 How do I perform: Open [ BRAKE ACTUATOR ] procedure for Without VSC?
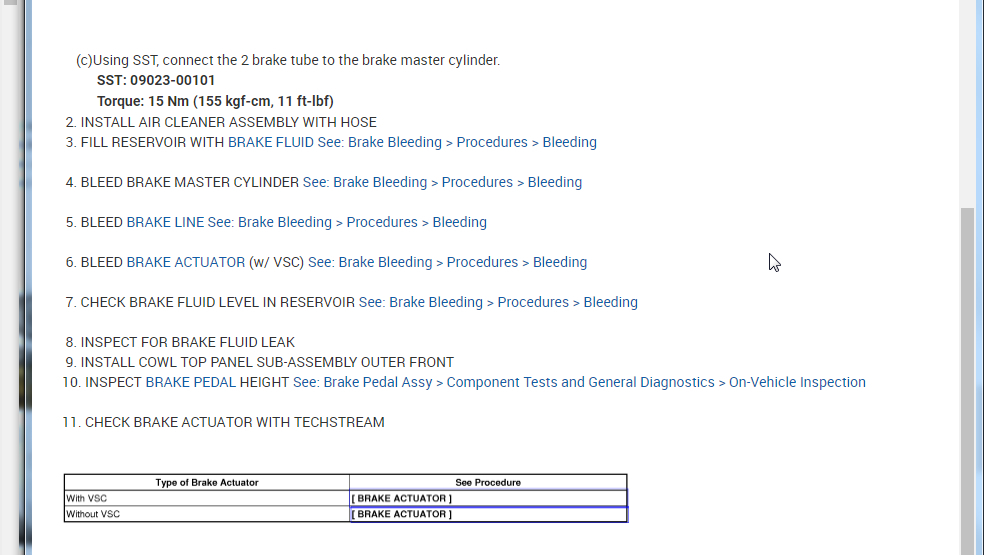(x=402, y=514)
